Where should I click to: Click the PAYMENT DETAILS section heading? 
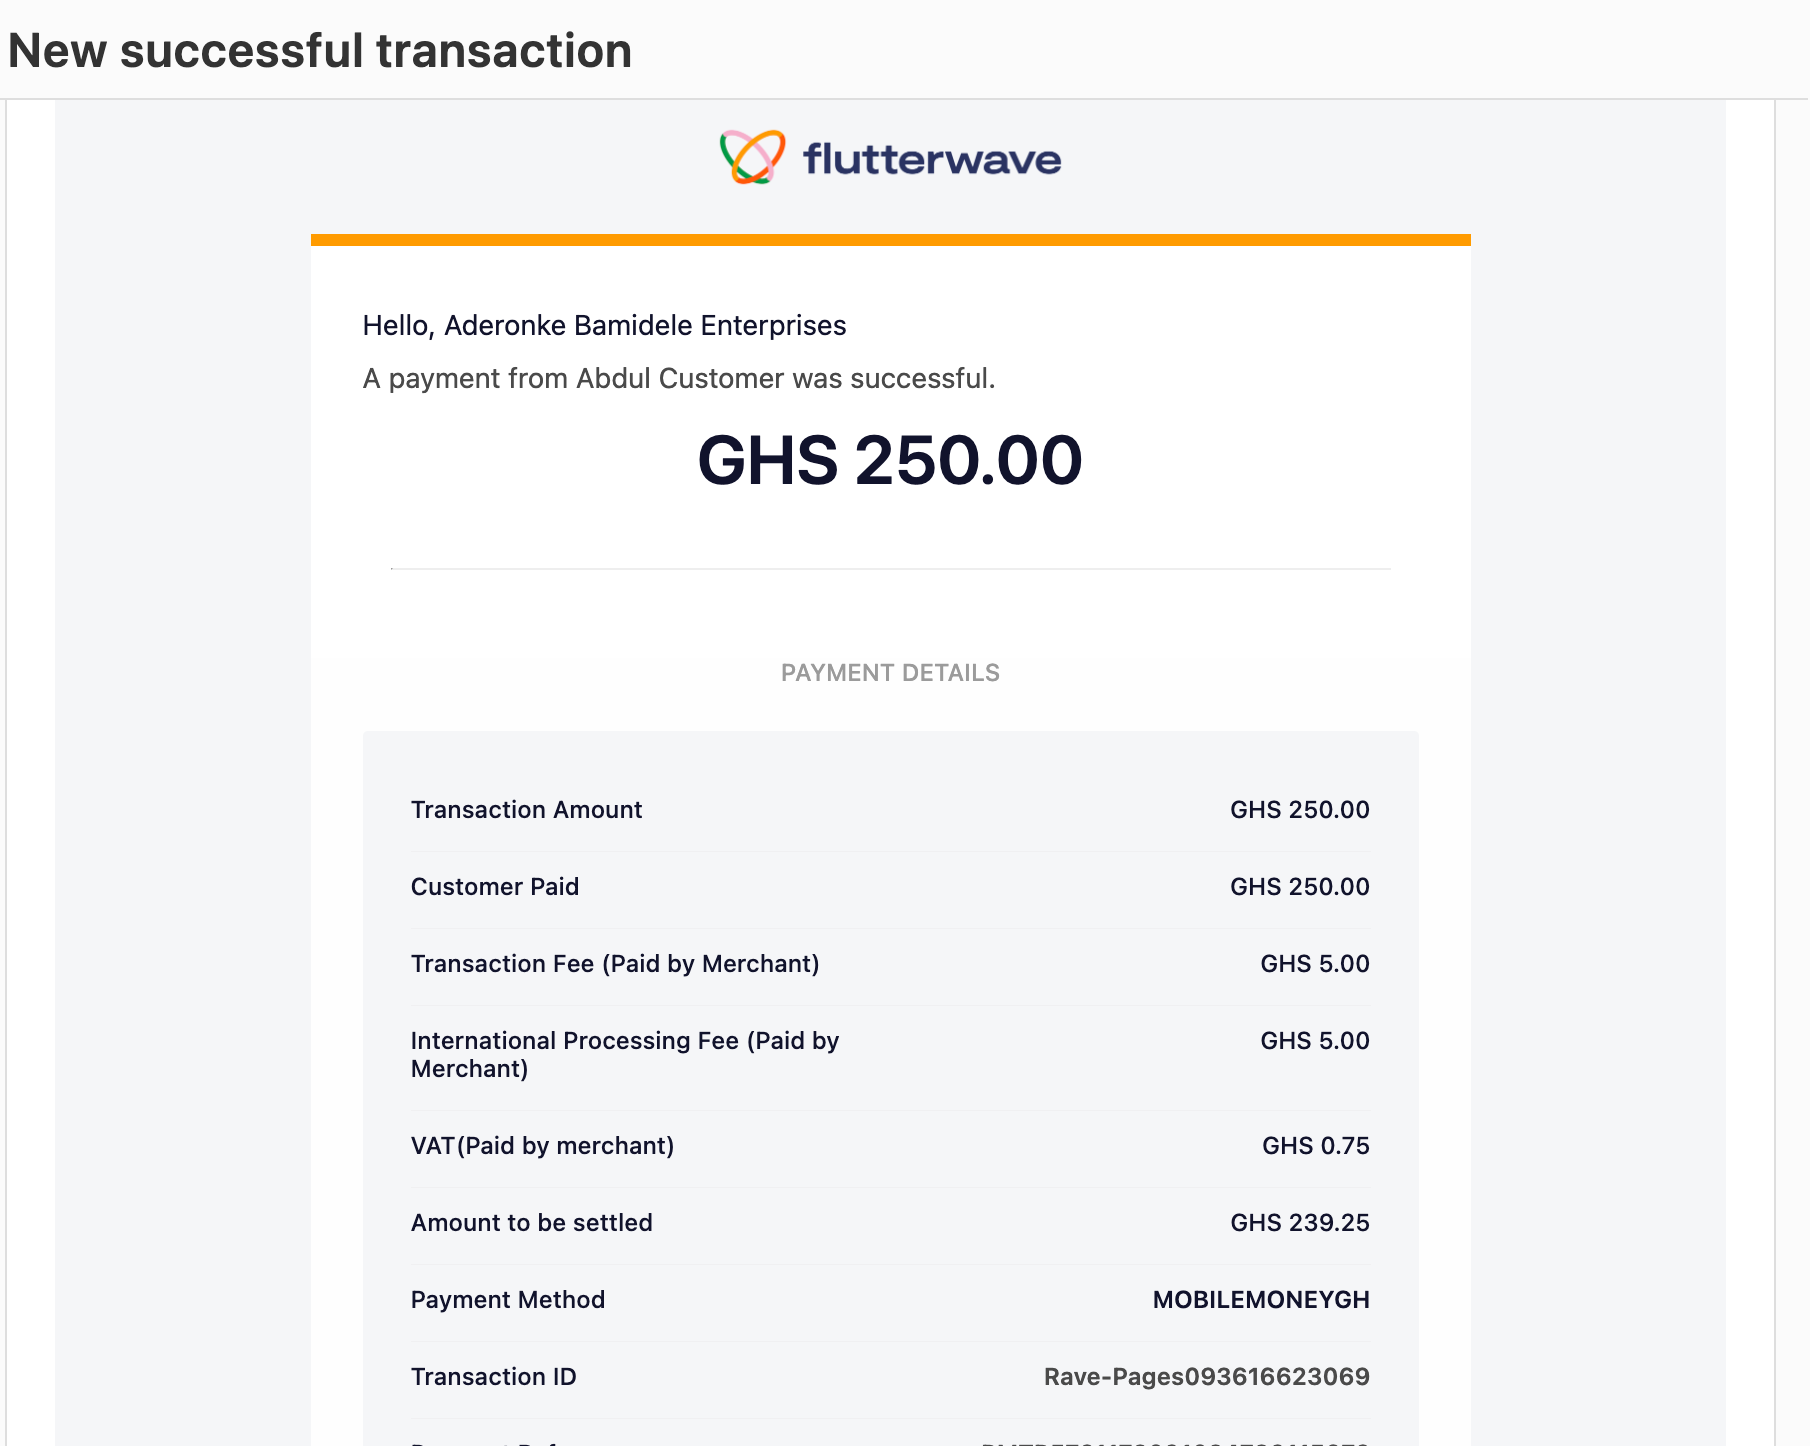click(890, 672)
